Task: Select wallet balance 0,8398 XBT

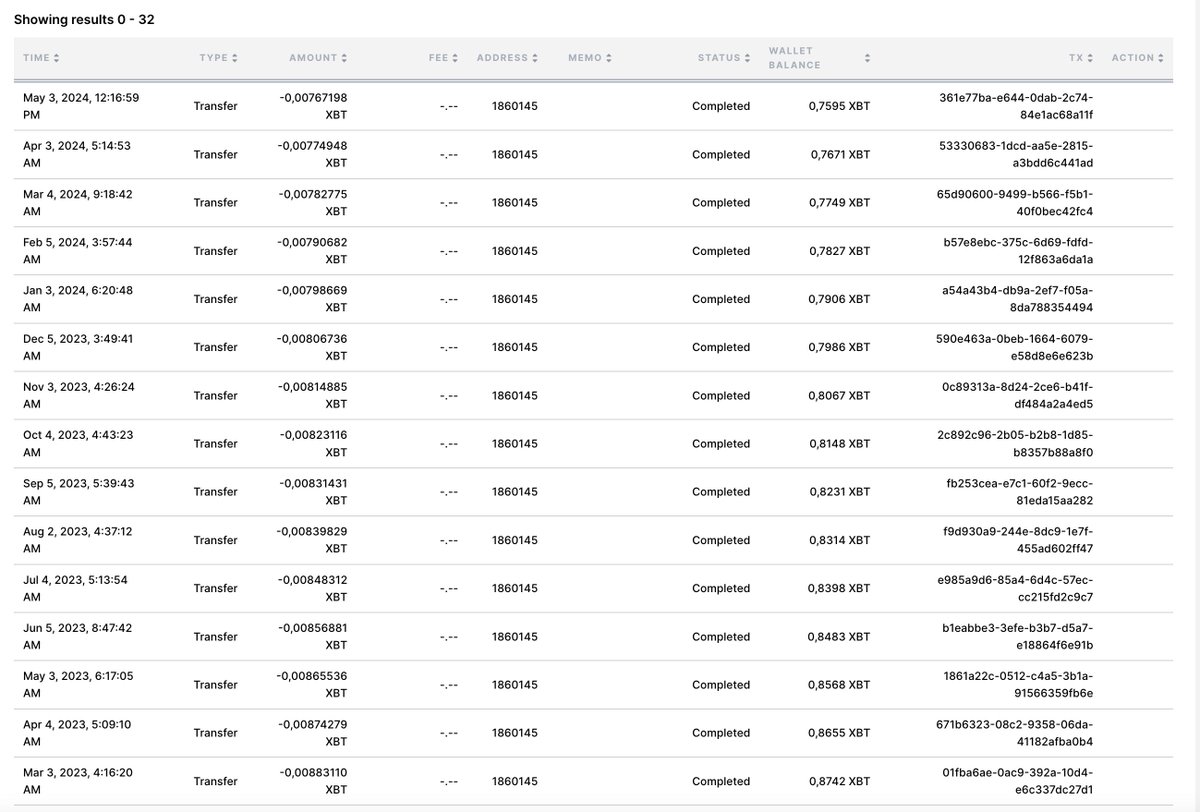Action: [839, 588]
